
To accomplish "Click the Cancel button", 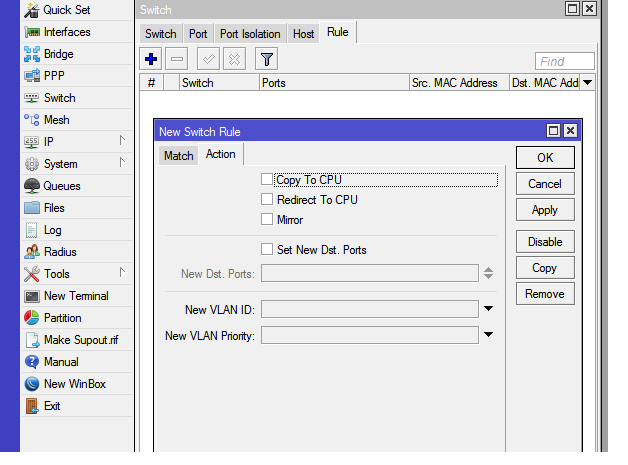I will [545, 184].
